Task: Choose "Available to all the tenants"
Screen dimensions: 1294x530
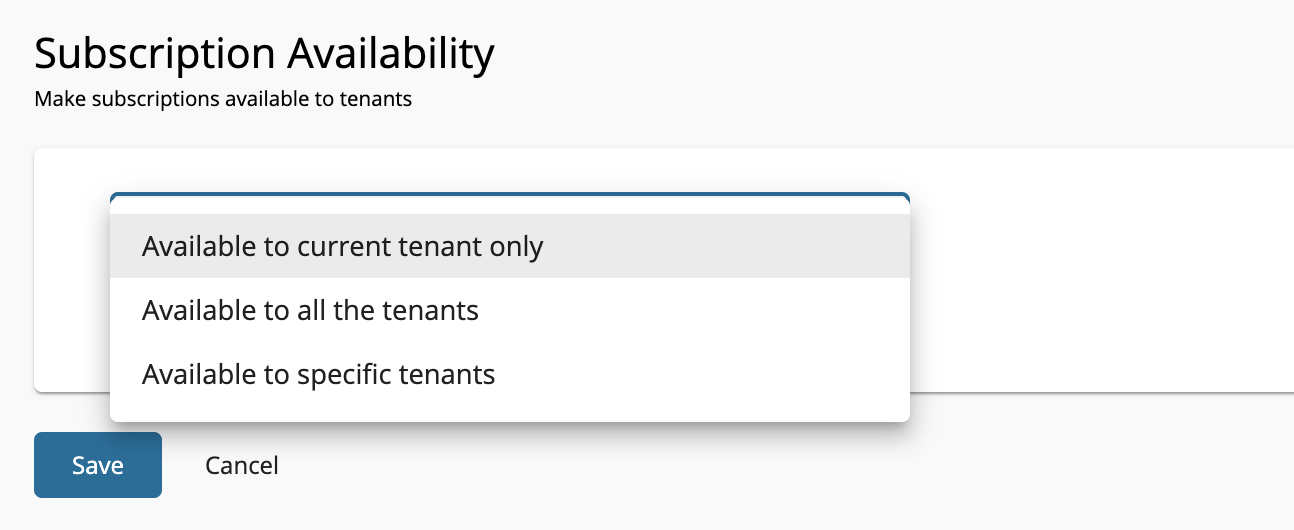Action: [310, 311]
